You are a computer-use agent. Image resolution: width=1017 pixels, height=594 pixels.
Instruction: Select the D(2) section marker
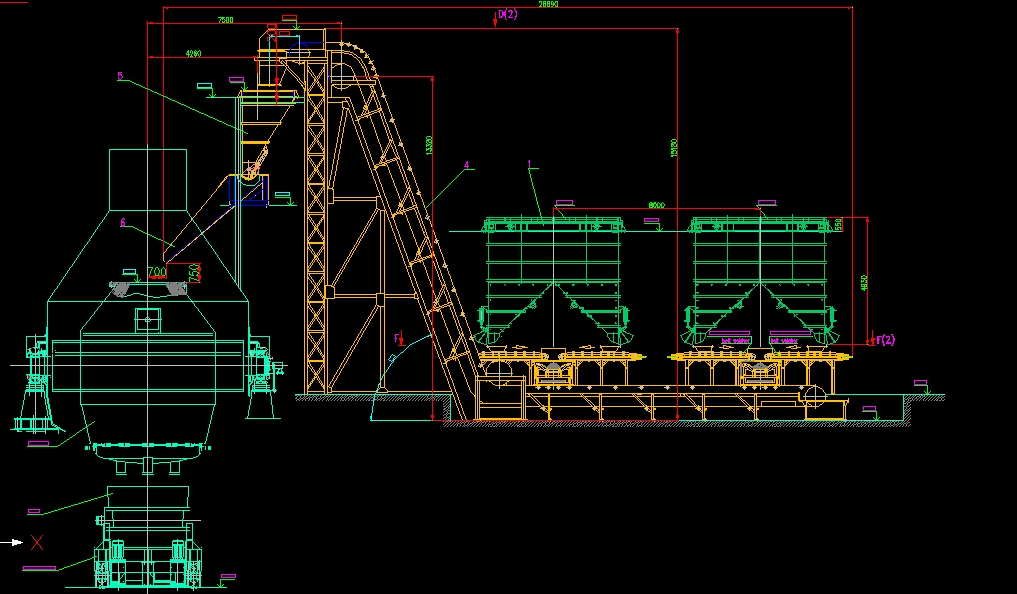pyautogui.click(x=508, y=14)
